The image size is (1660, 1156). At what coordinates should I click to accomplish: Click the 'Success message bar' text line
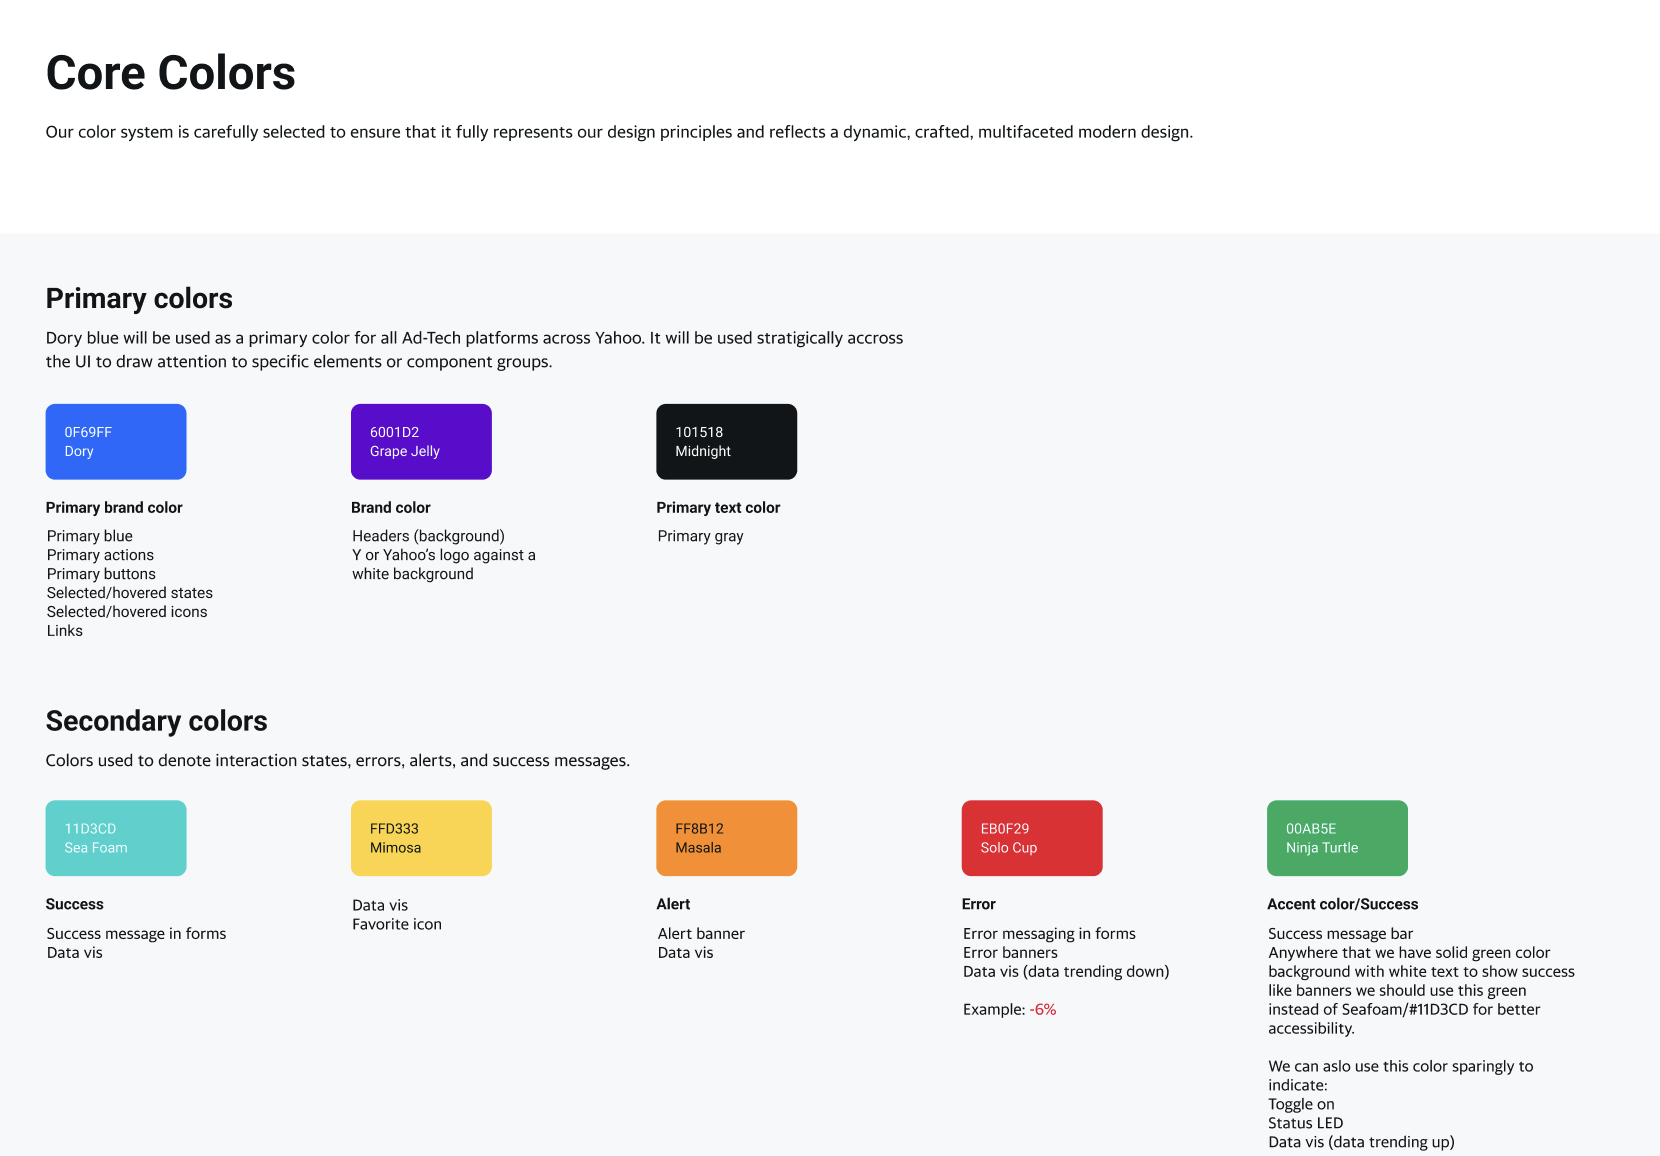click(x=1340, y=934)
